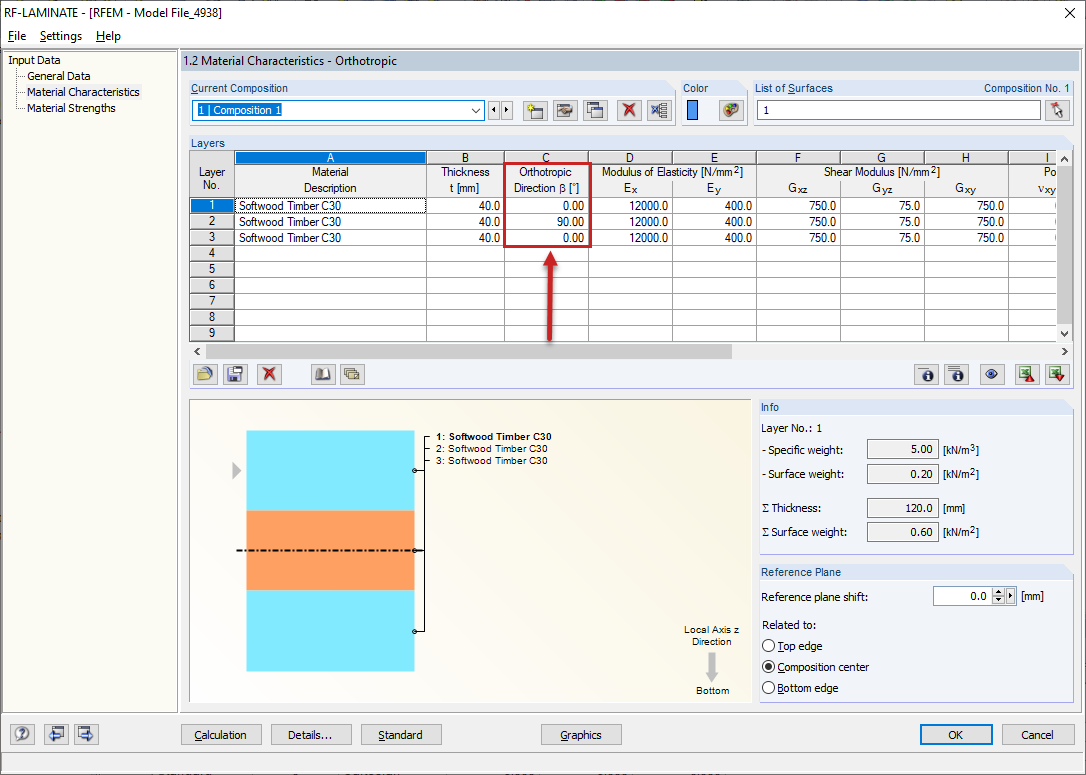Click the Details... button
This screenshot has height=775, width=1086.
coord(311,735)
